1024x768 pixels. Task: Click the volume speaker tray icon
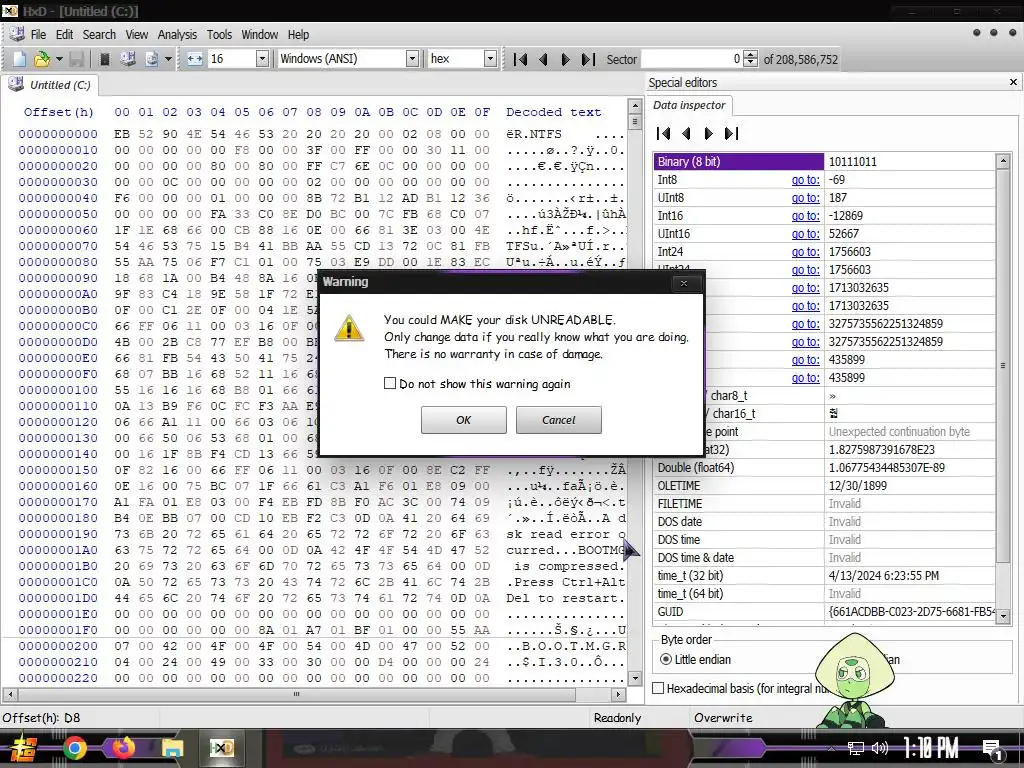(x=880, y=748)
